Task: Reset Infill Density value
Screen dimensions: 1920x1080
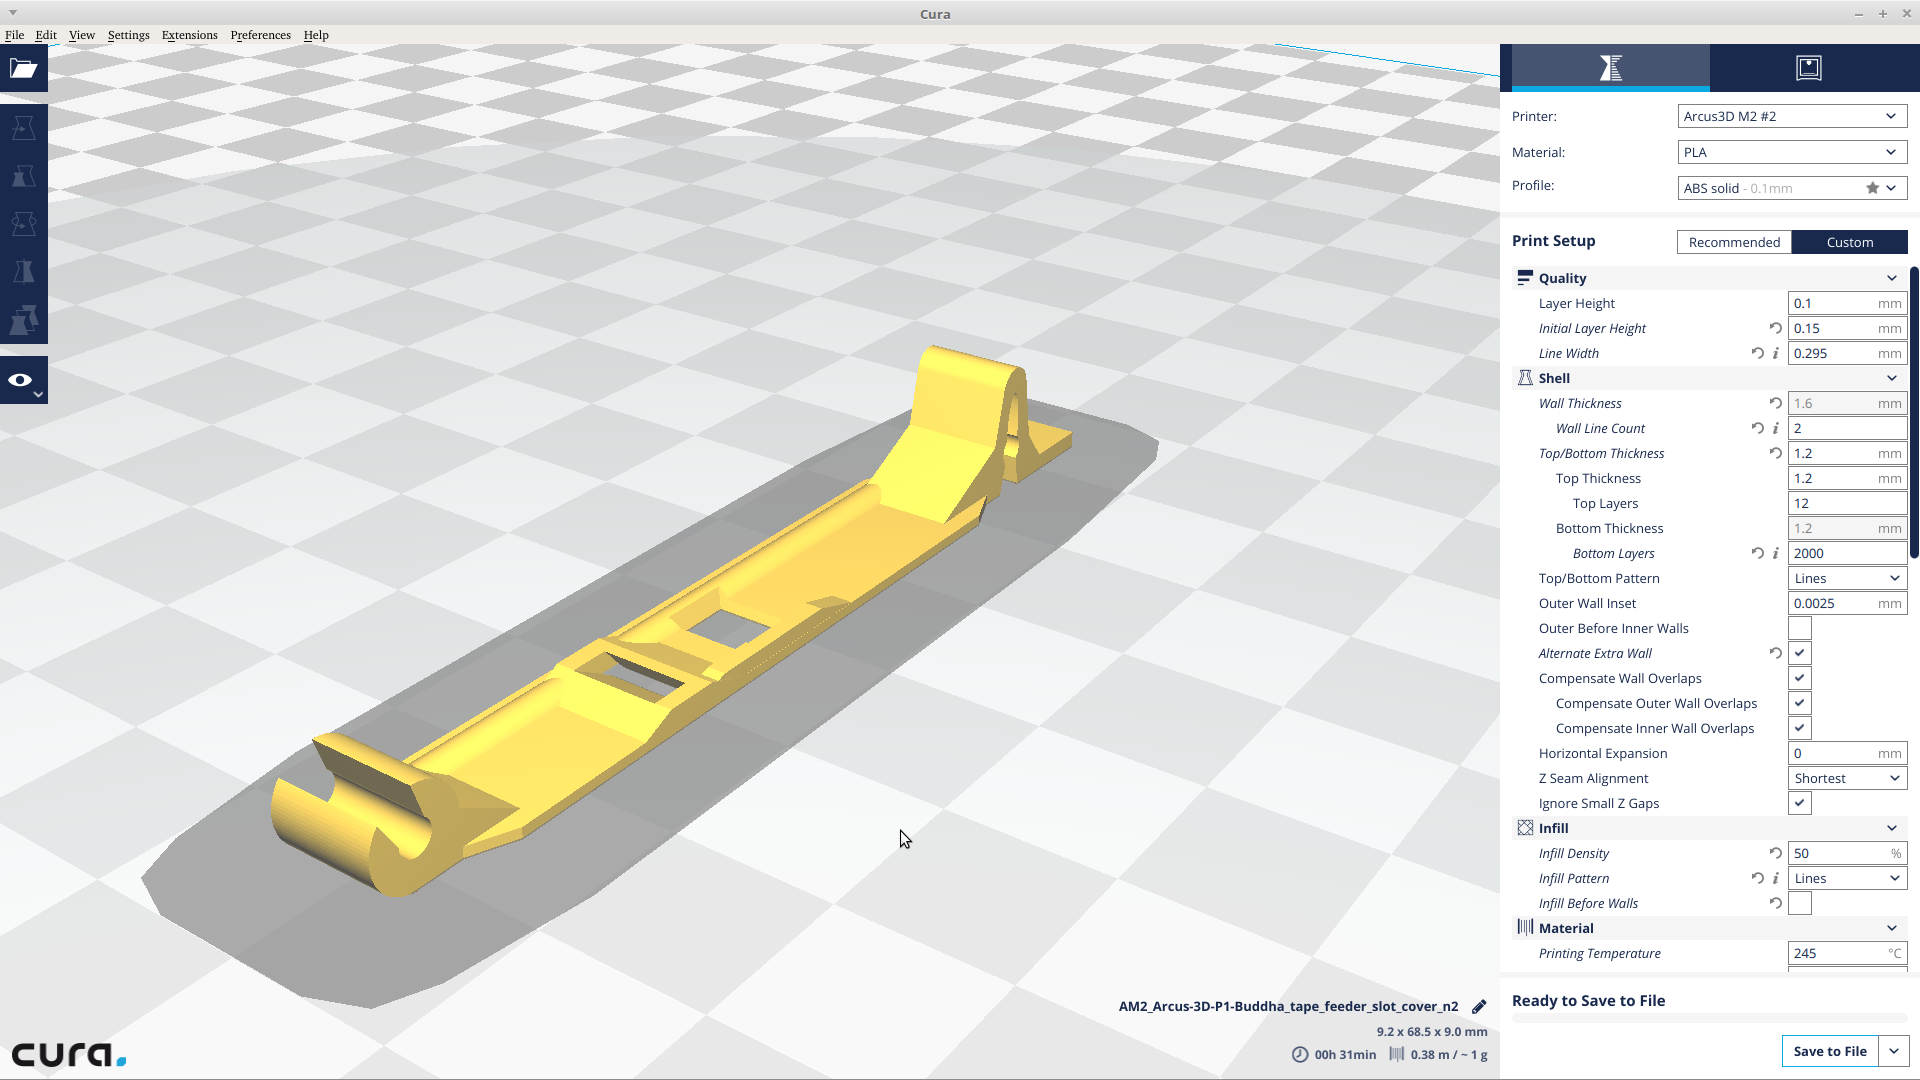Action: tap(1775, 853)
